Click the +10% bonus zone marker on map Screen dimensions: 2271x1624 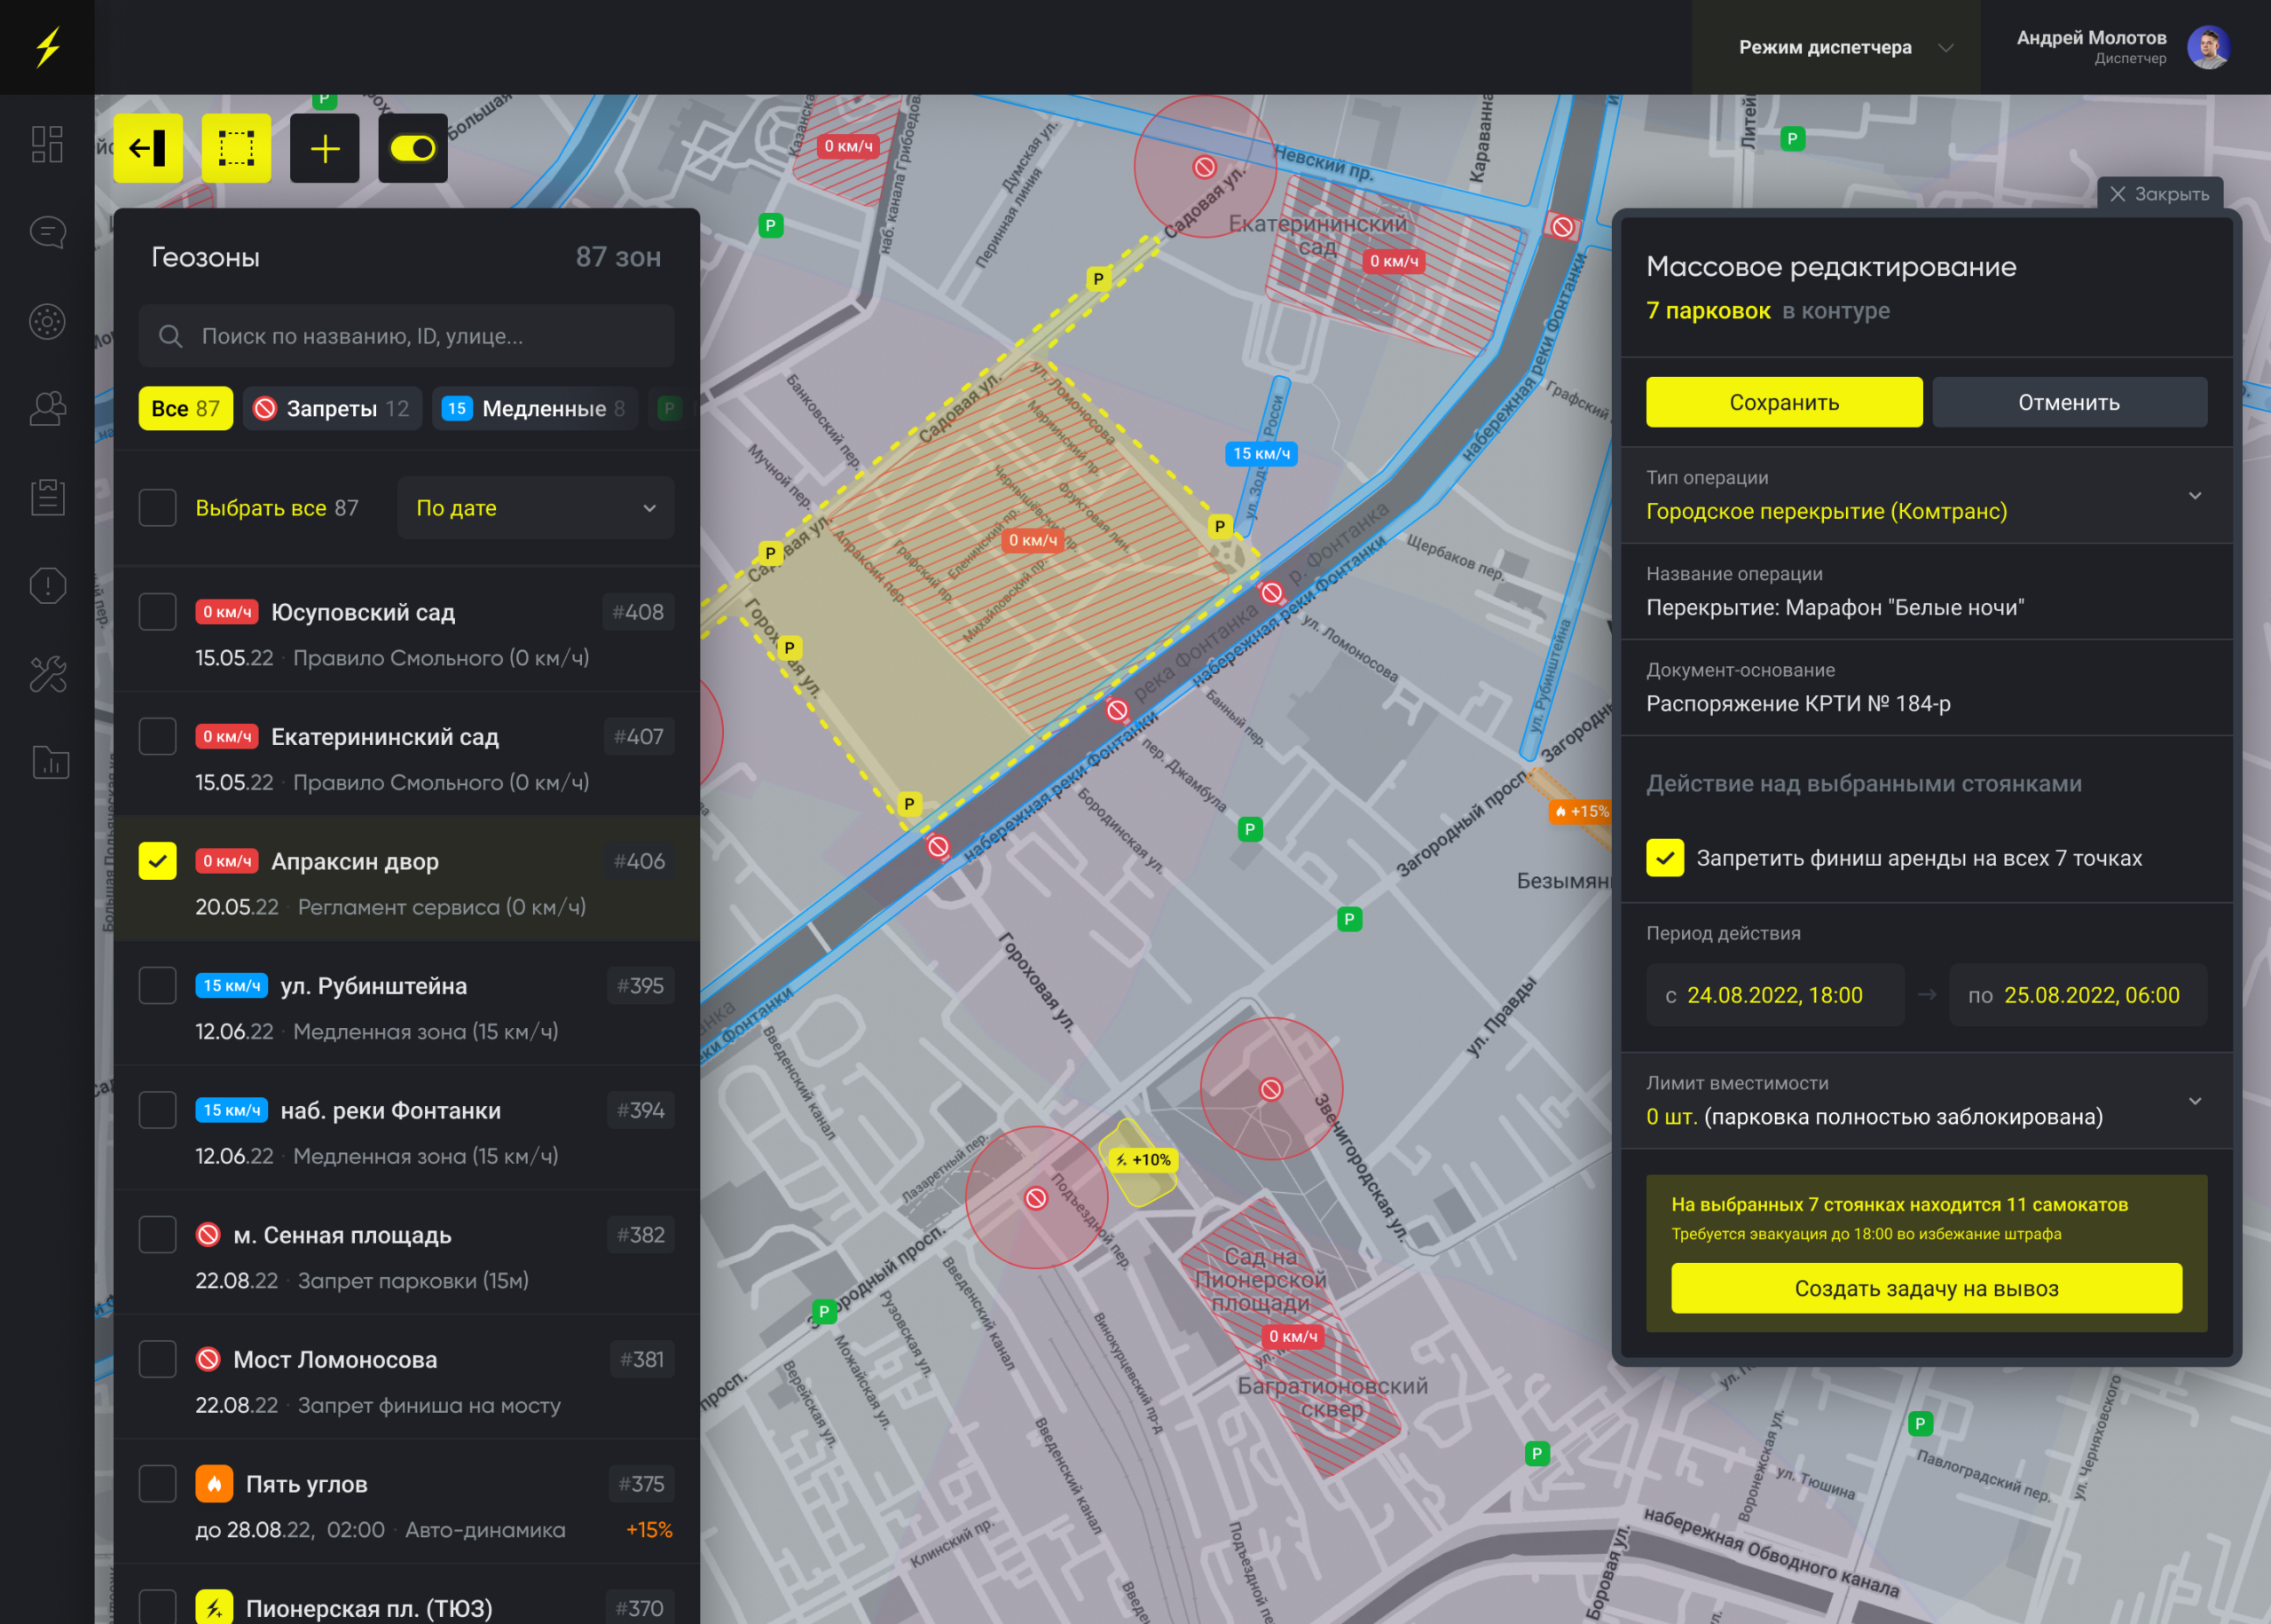(x=1143, y=1160)
